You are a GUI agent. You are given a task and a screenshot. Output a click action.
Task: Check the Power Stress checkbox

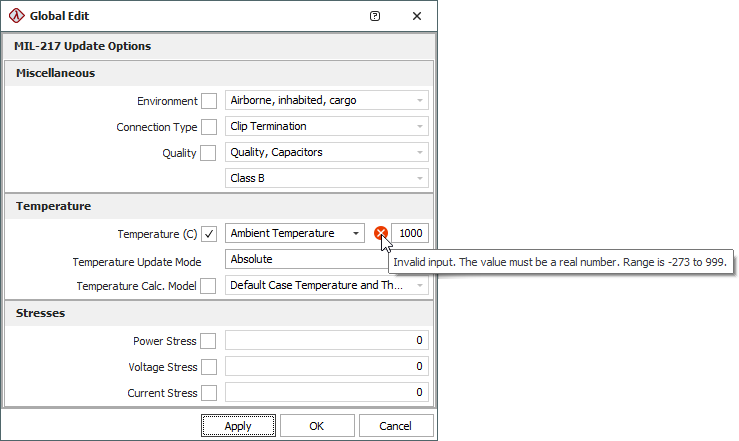point(208,341)
